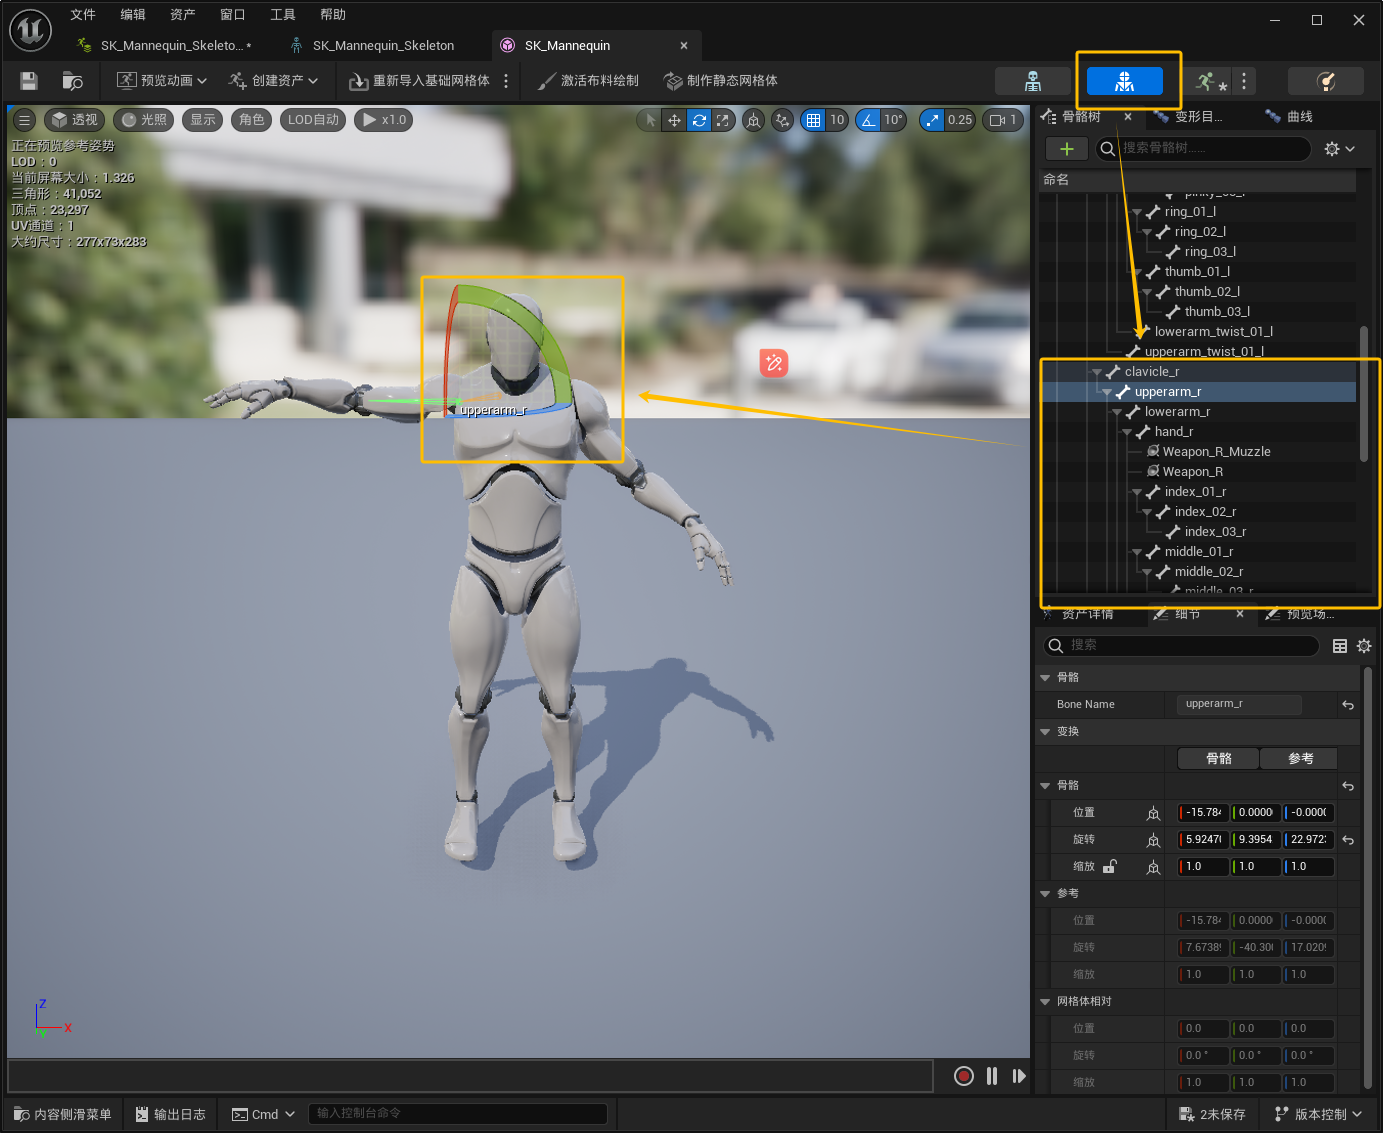Switch to the skeleton editor mode icon
This screenshot has width=1383, height=1133.
coord(1033,81)
